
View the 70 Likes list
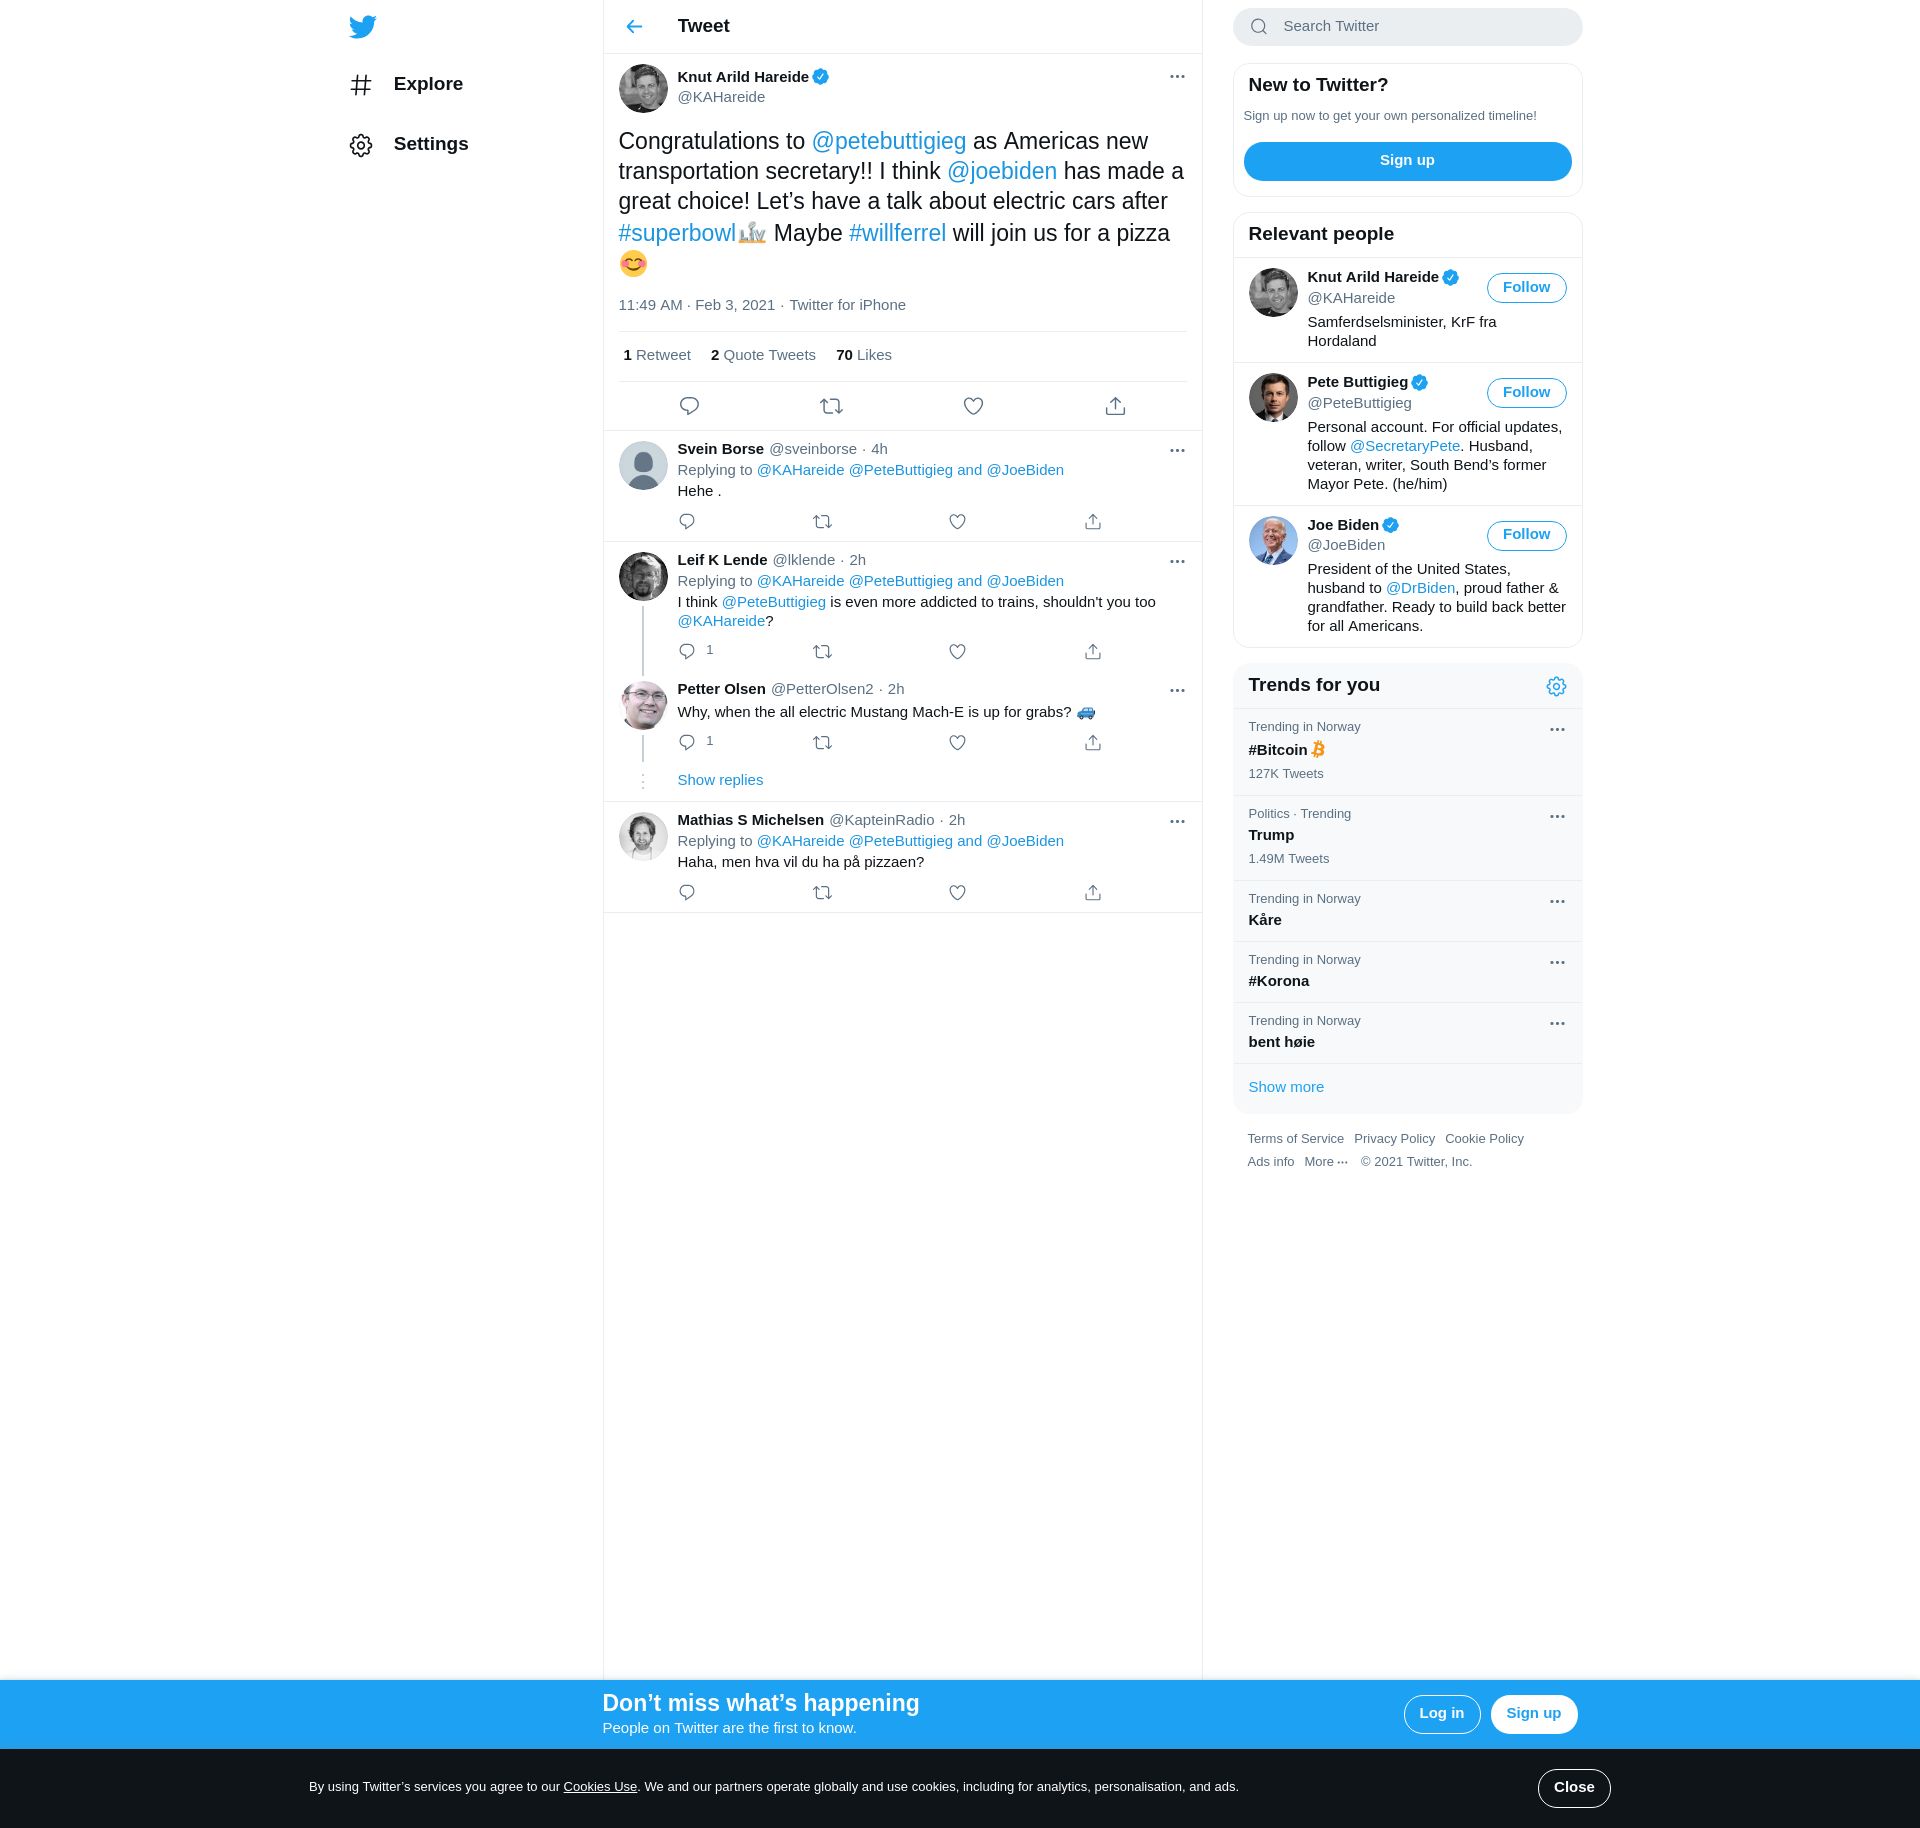coord(864,355)
